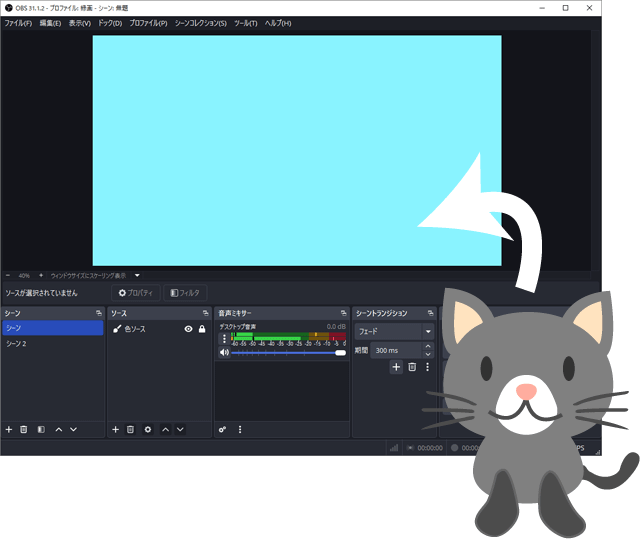This screenshot has height=539, width=640.
Task: Click the プロパティ button
Action: tap(136, 293)
